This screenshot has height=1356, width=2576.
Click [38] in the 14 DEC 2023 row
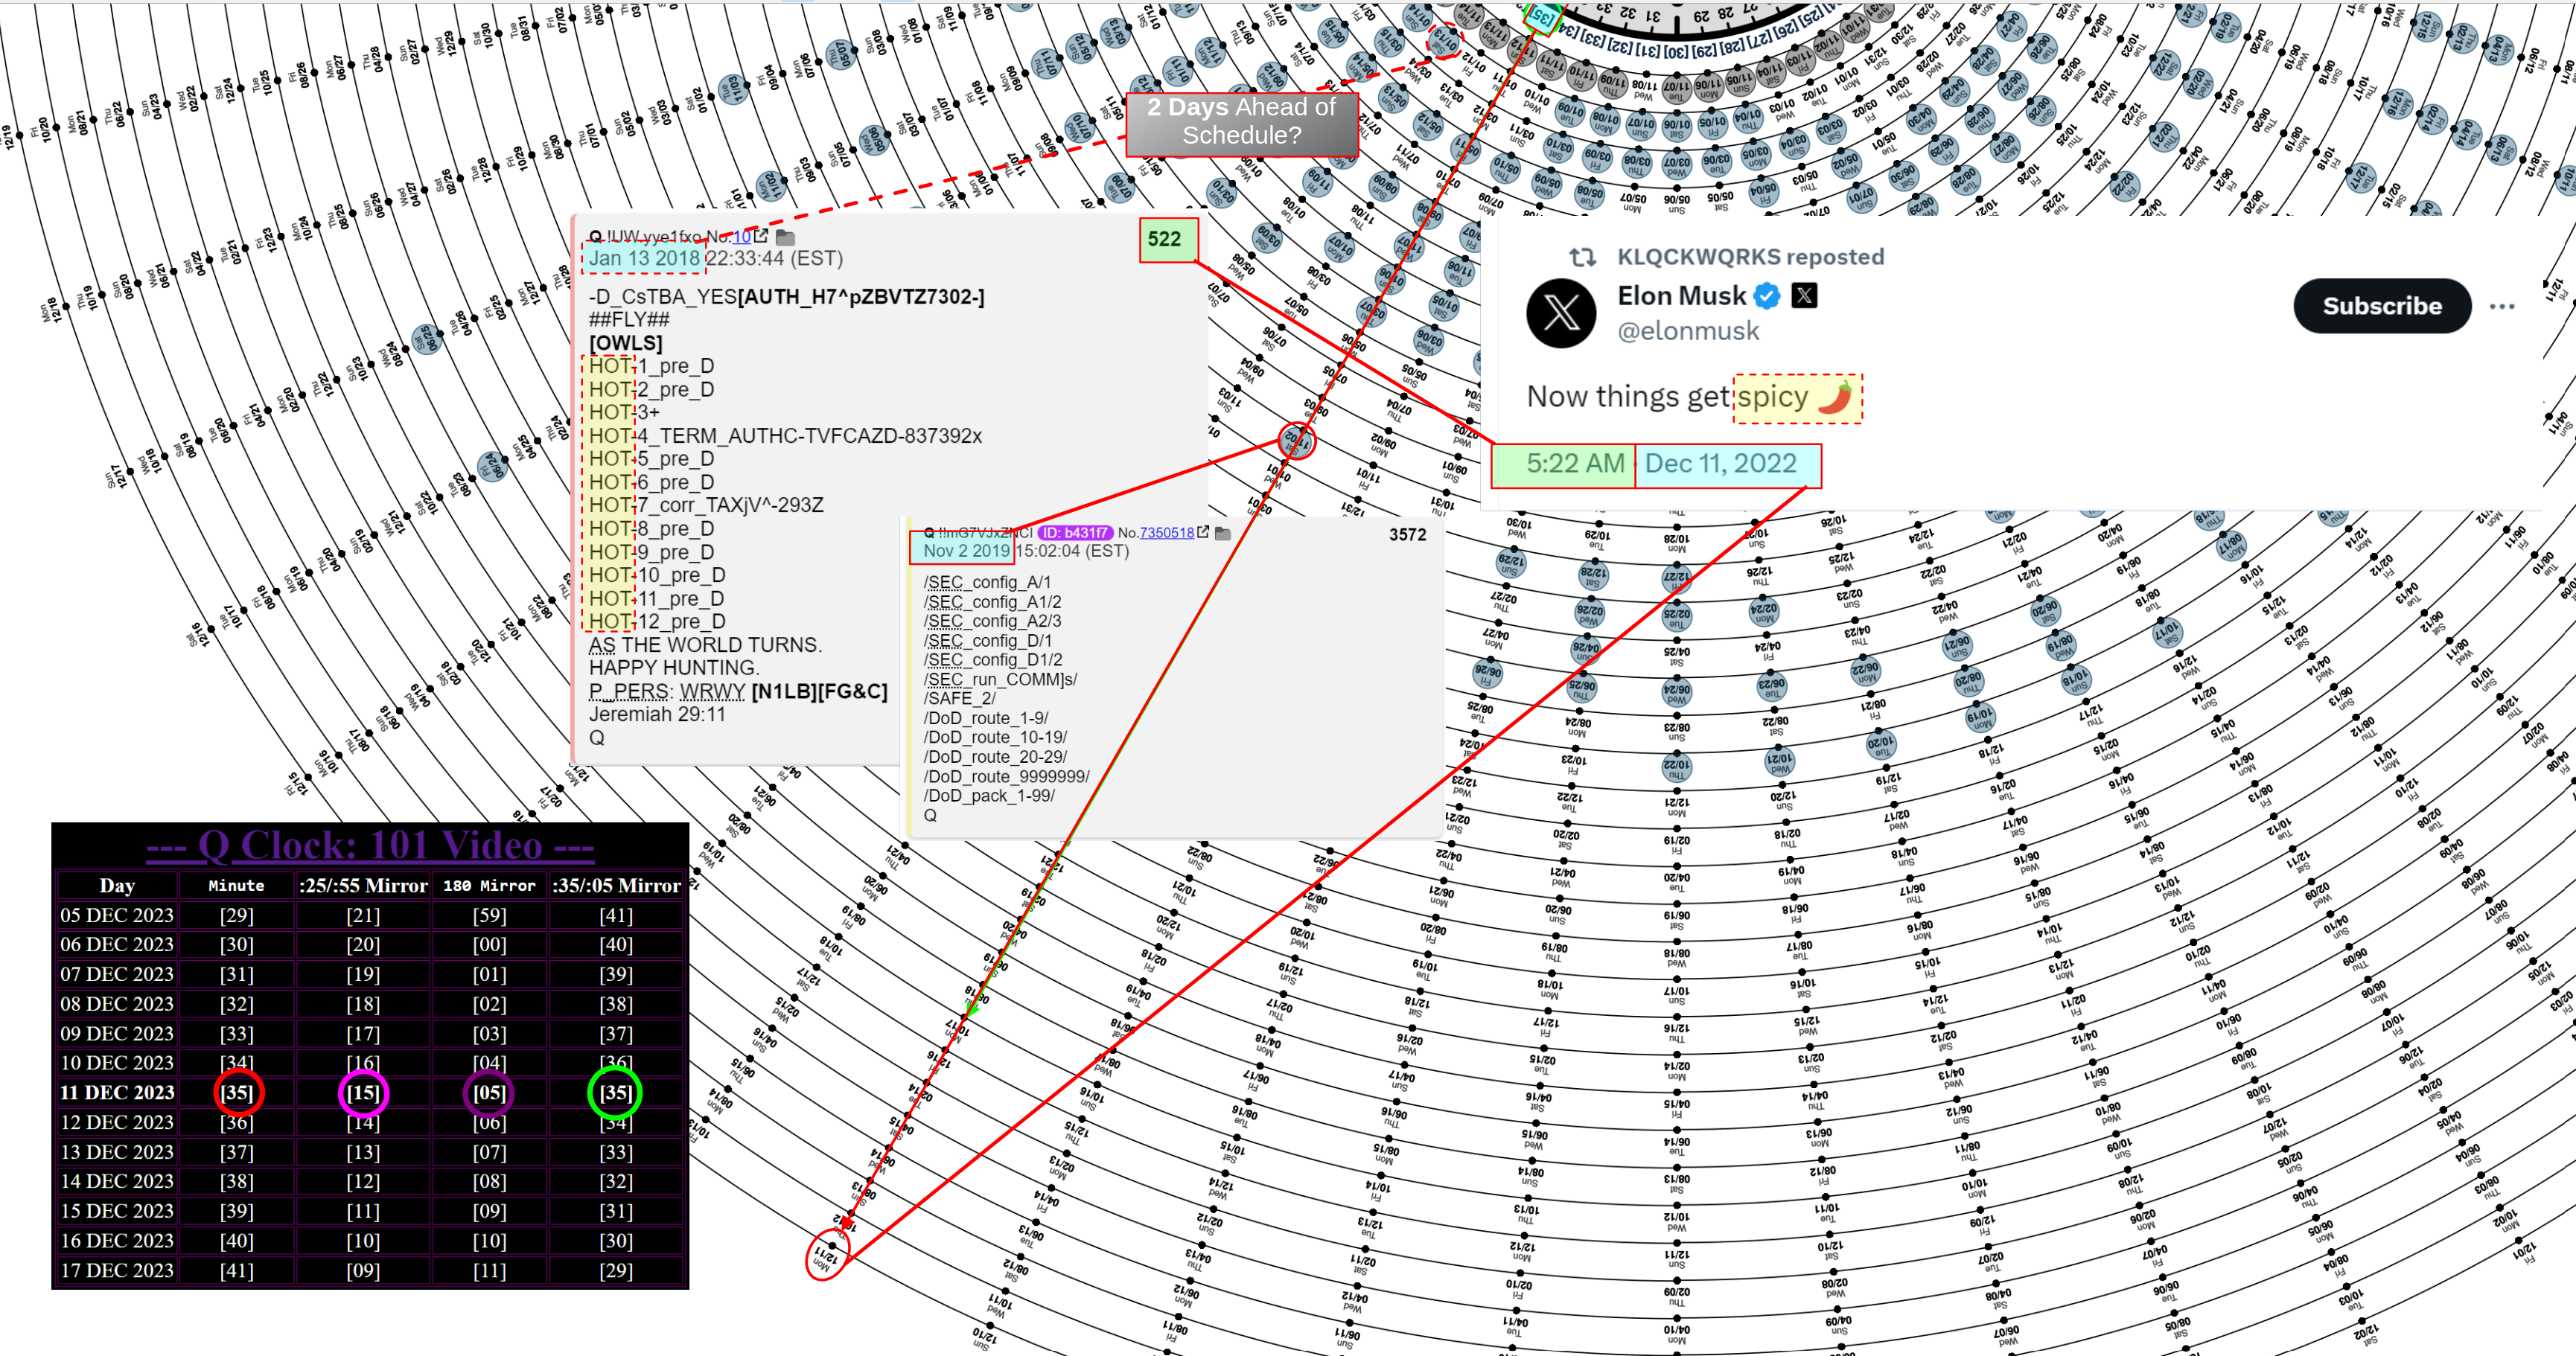236,1181
